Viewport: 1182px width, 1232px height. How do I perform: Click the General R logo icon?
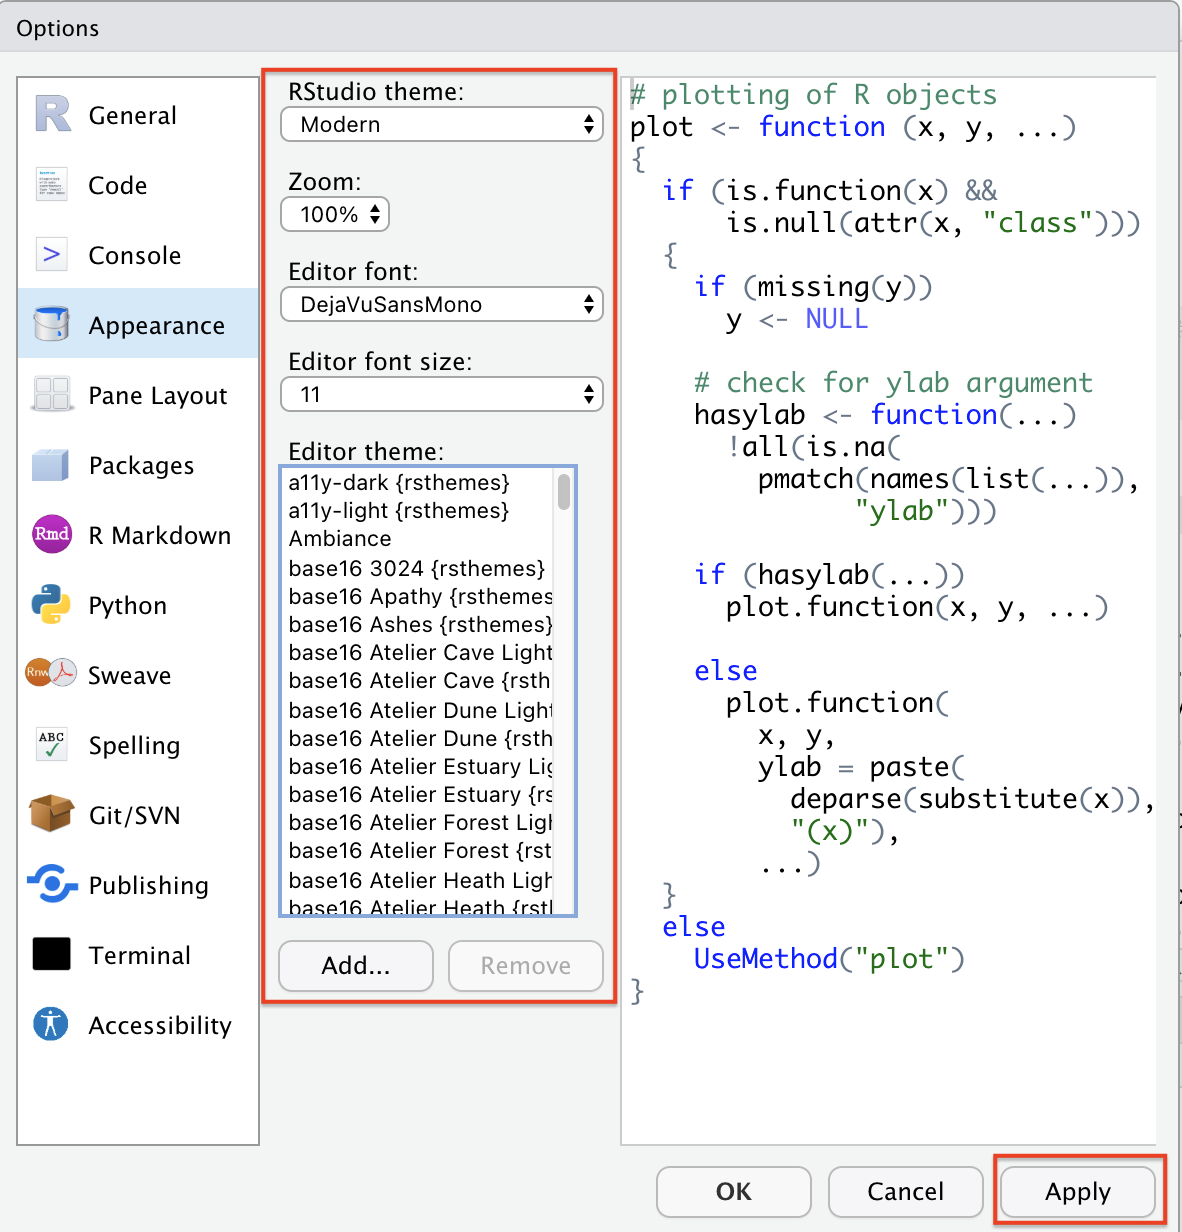point(53,114)
